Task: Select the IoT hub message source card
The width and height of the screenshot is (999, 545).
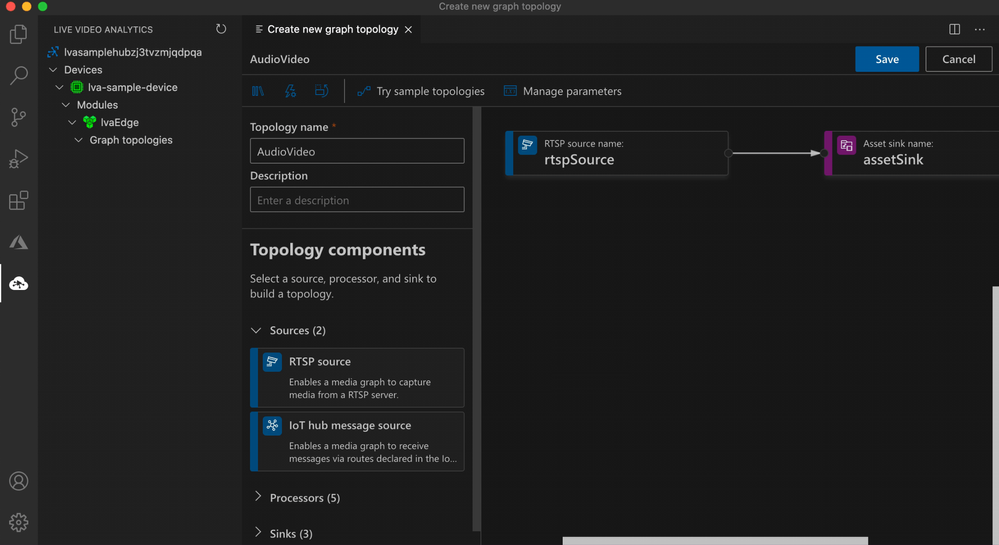Action: [x=357, y=441]
